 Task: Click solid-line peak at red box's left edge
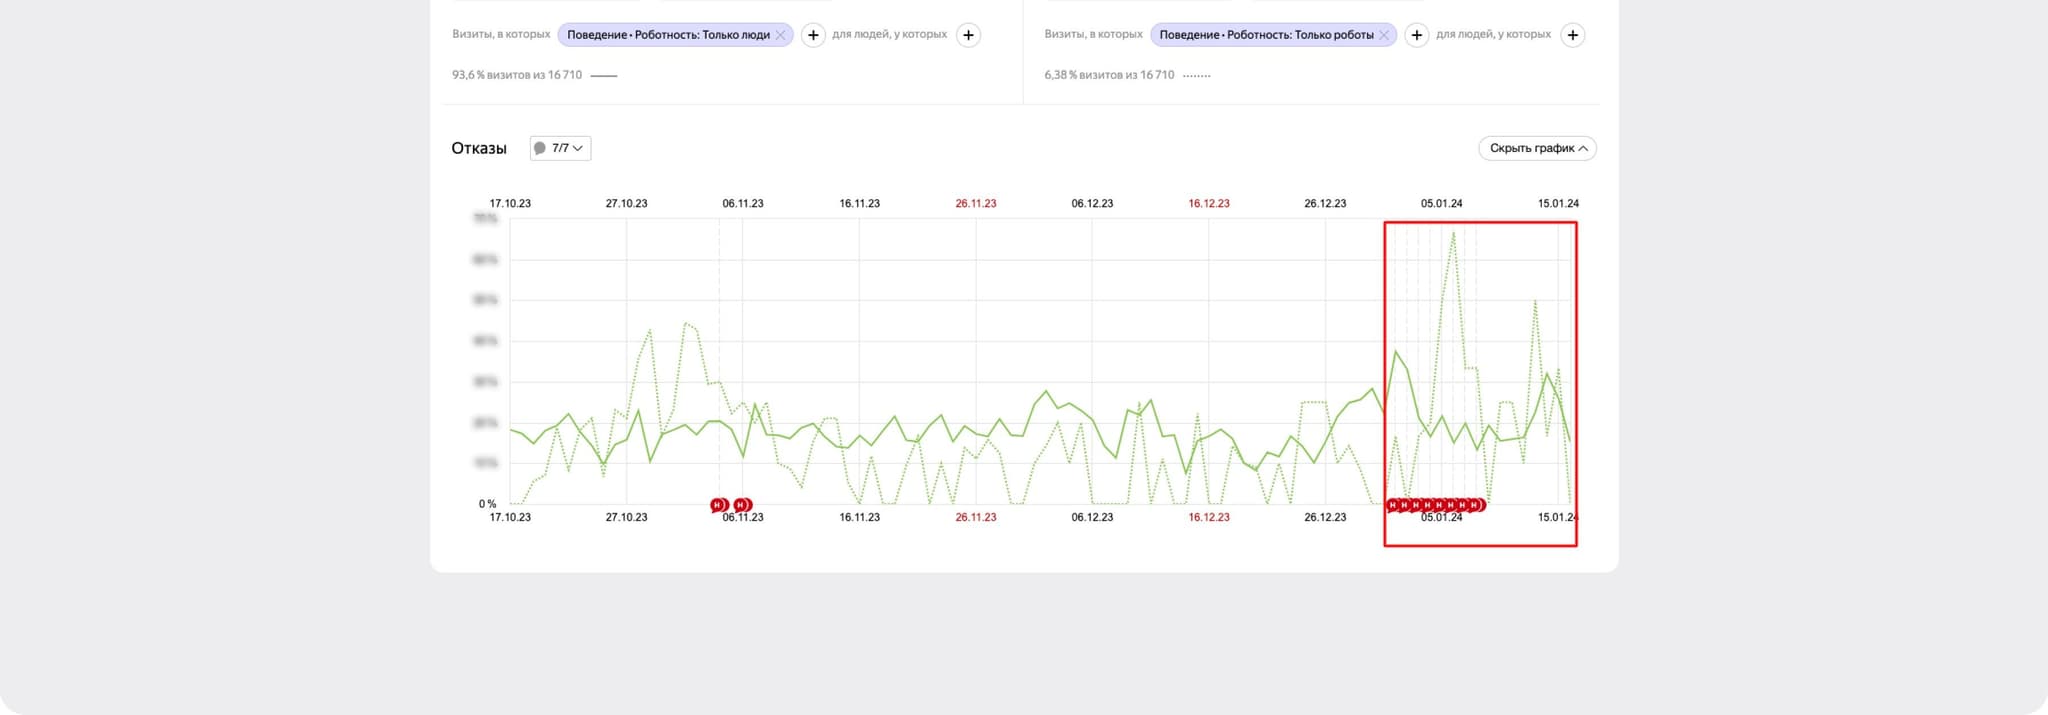click(x=1396, y=351)
